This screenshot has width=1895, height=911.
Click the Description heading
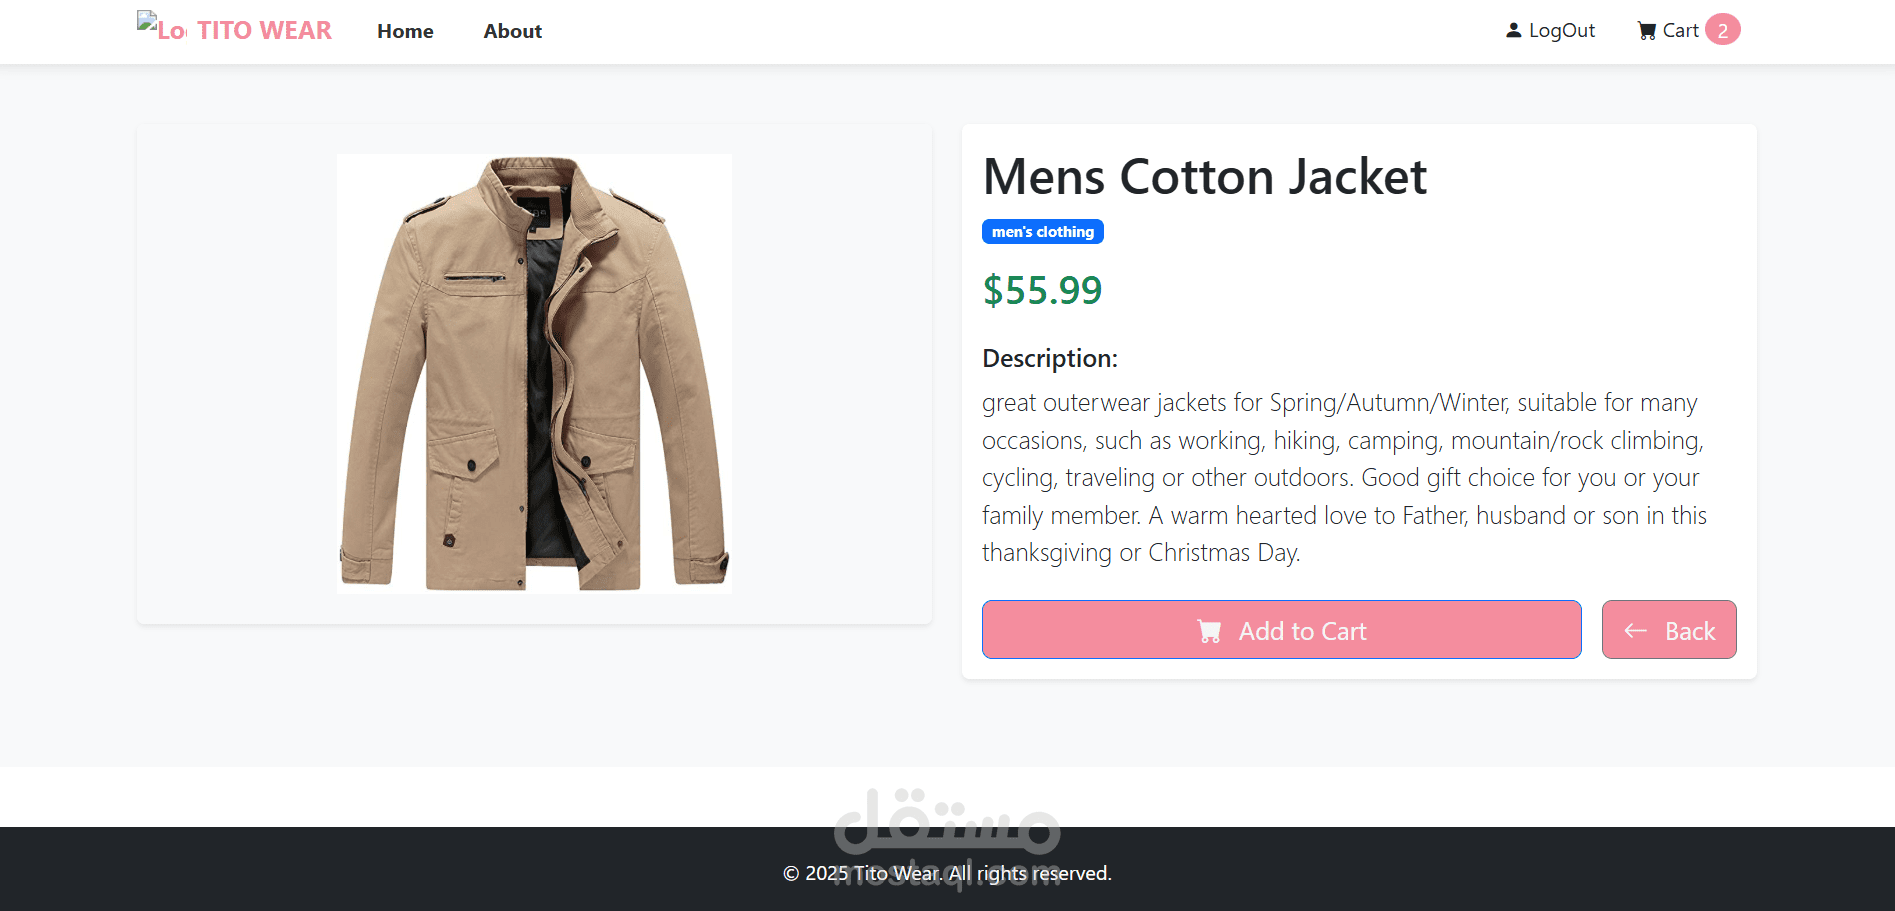pos(1050,358)
